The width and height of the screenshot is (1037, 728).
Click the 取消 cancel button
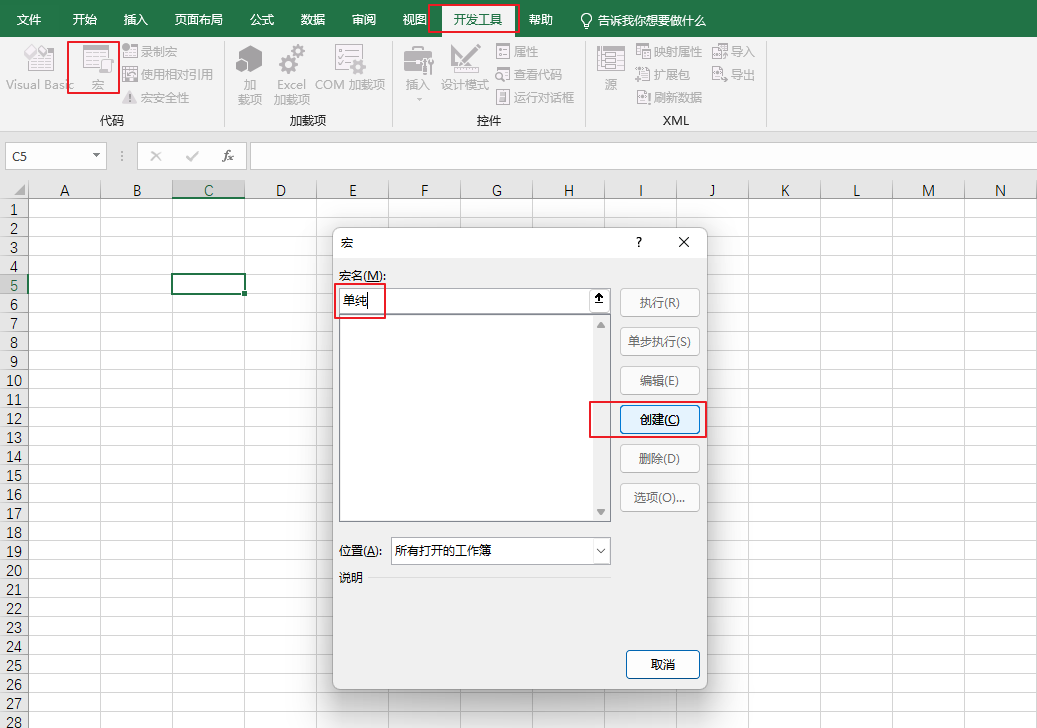click(662, 664)
